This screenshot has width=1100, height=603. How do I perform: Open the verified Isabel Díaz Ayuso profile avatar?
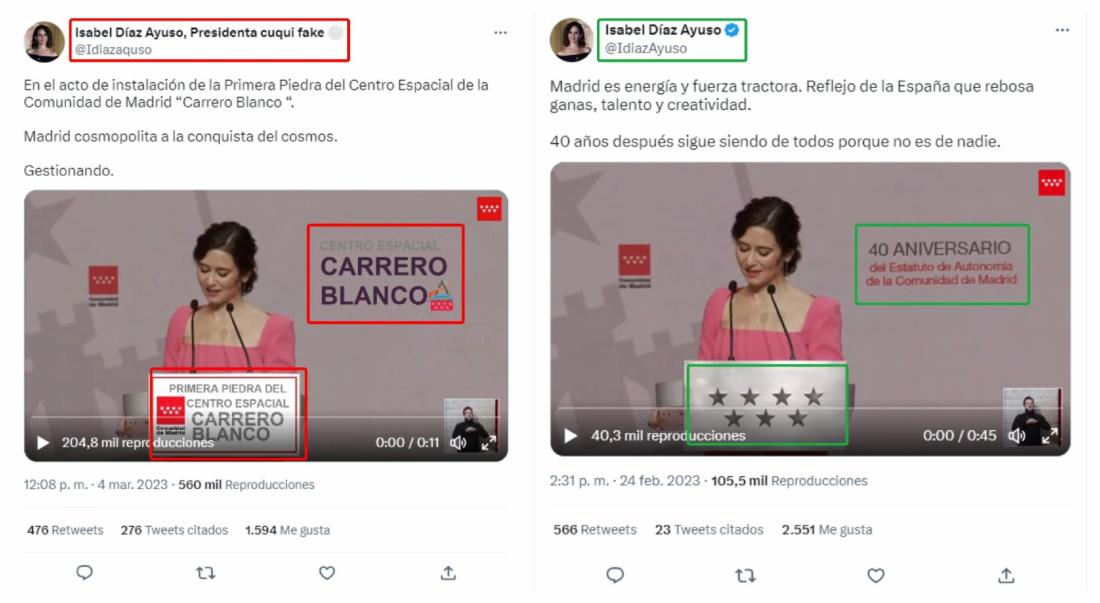point(571,39)
